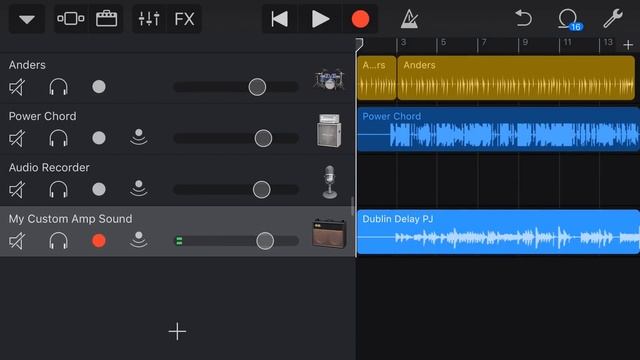Disarm recording on My Custom Amp Sound
Screen dimensions: 640x360
tap(99, 241)
